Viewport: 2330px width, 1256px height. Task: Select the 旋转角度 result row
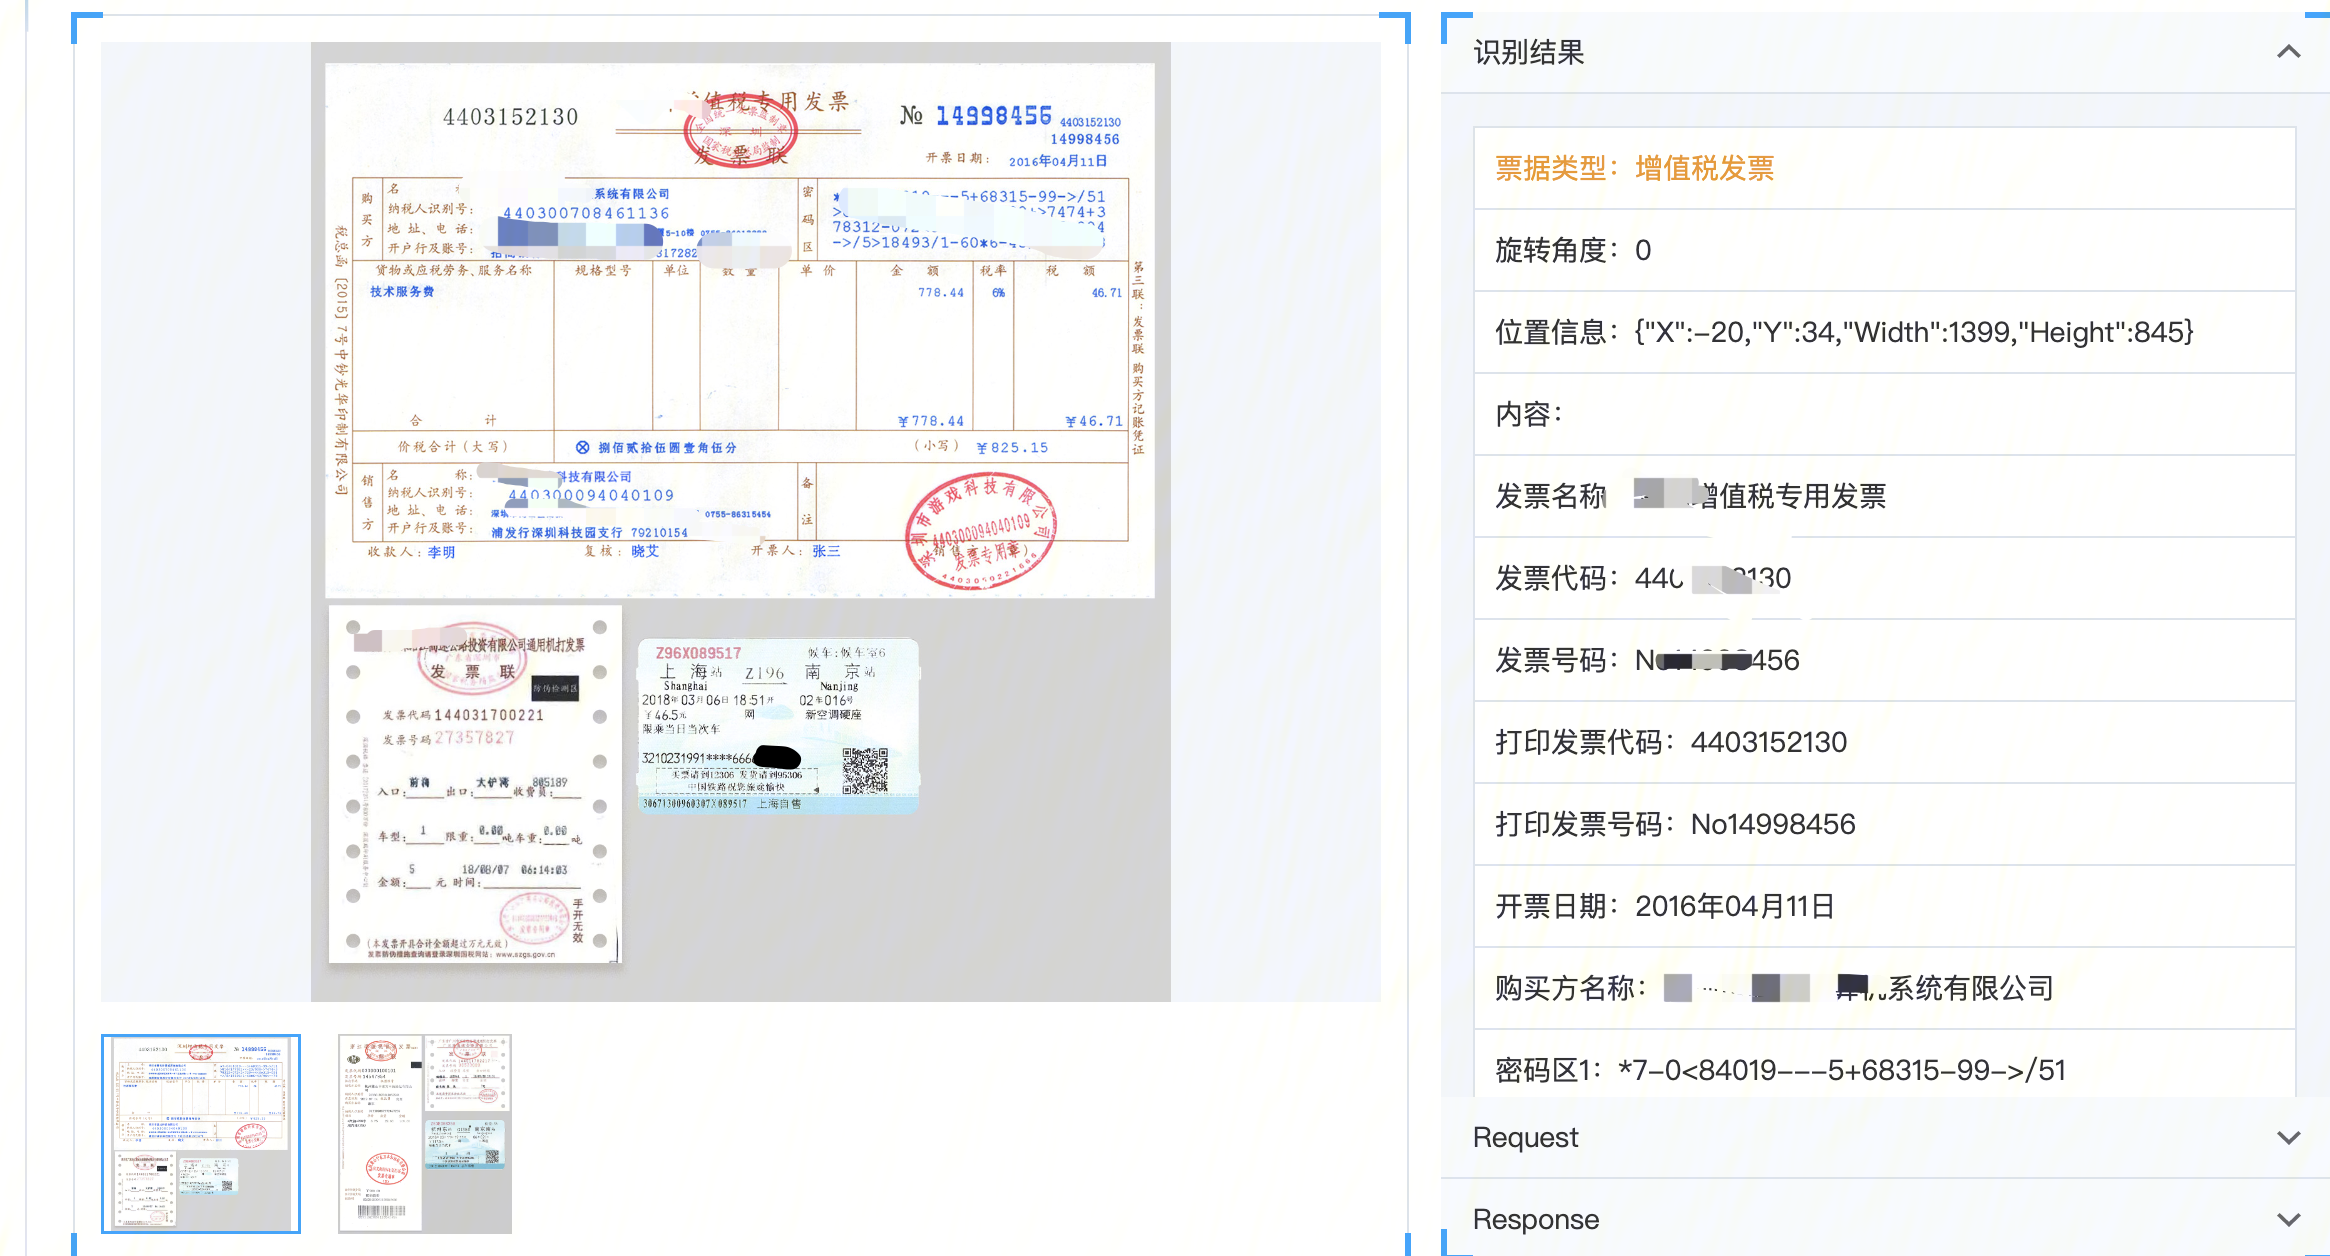pos(1884,250)
